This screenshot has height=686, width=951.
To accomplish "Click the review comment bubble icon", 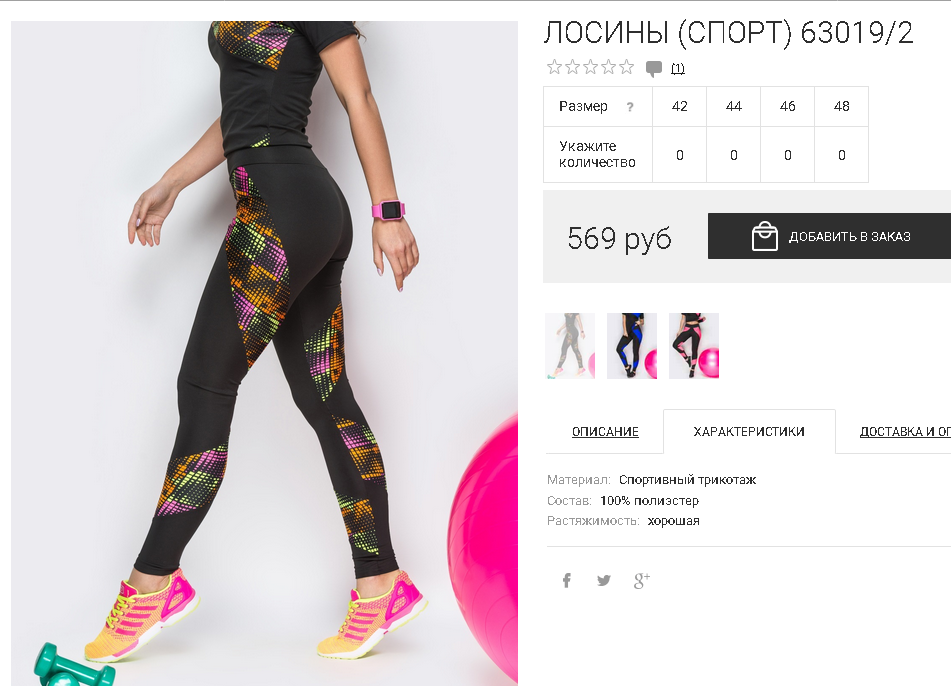I will 654,69.
